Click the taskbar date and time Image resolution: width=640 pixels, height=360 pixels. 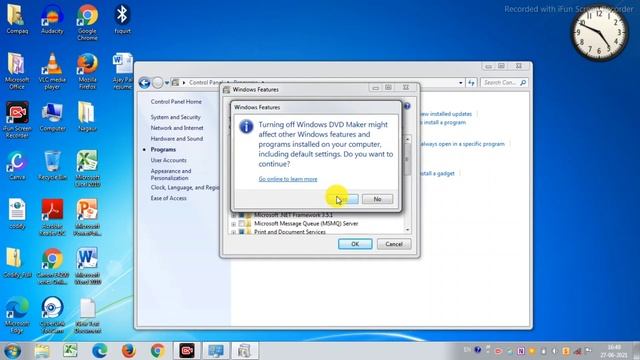pyautogui.click(x=613, y=351)
